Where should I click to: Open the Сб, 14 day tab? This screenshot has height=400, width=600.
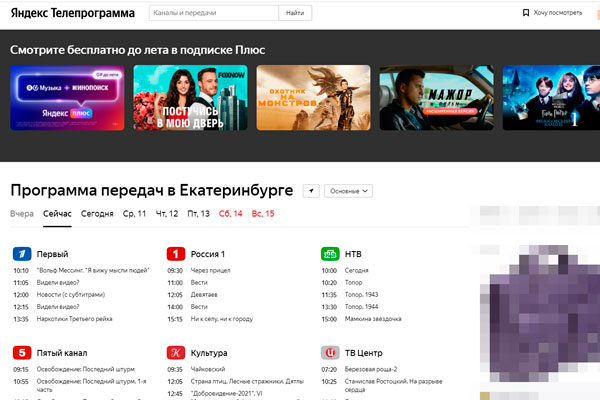(x=231, y=214)
